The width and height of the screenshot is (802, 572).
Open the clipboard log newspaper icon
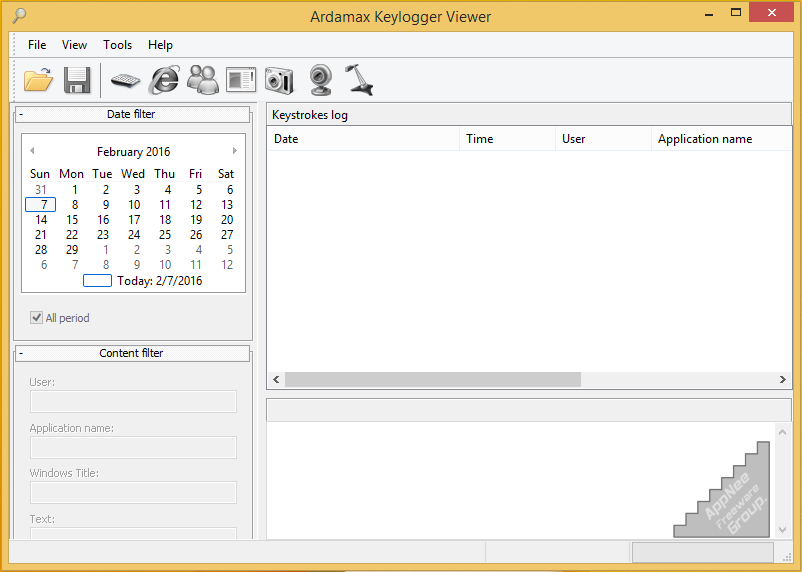(x=241, y=80)
